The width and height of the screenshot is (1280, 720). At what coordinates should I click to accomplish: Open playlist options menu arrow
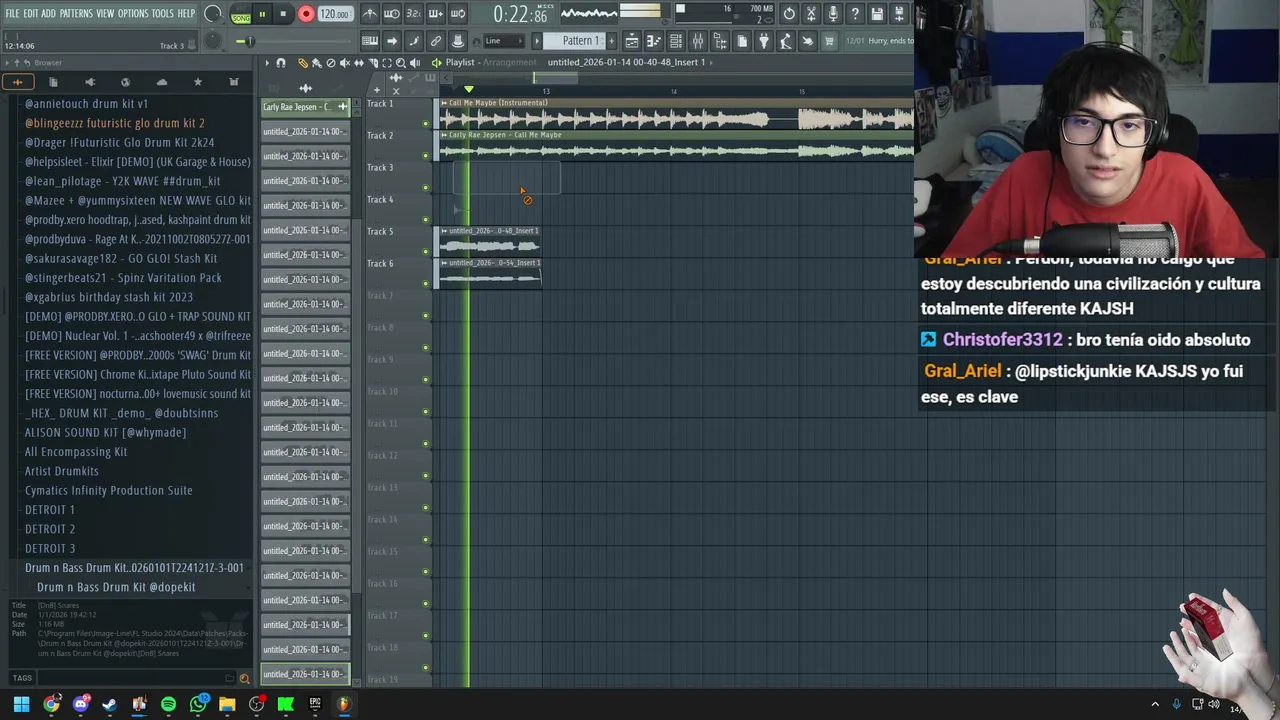tap(267, 63)
